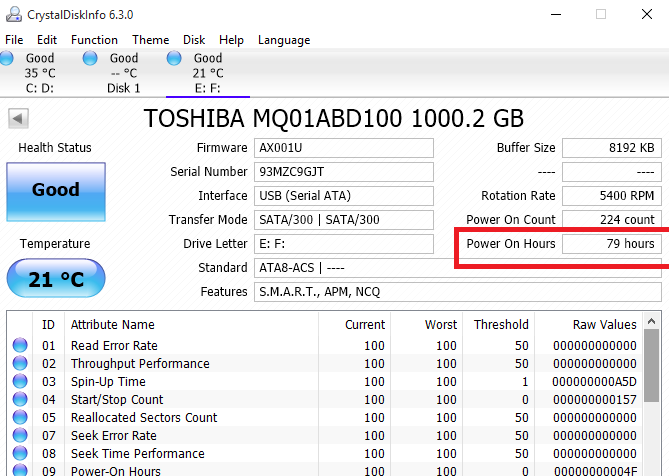Select the Disk 1 tab
This screenshot has height=476, width=669.
124,73
